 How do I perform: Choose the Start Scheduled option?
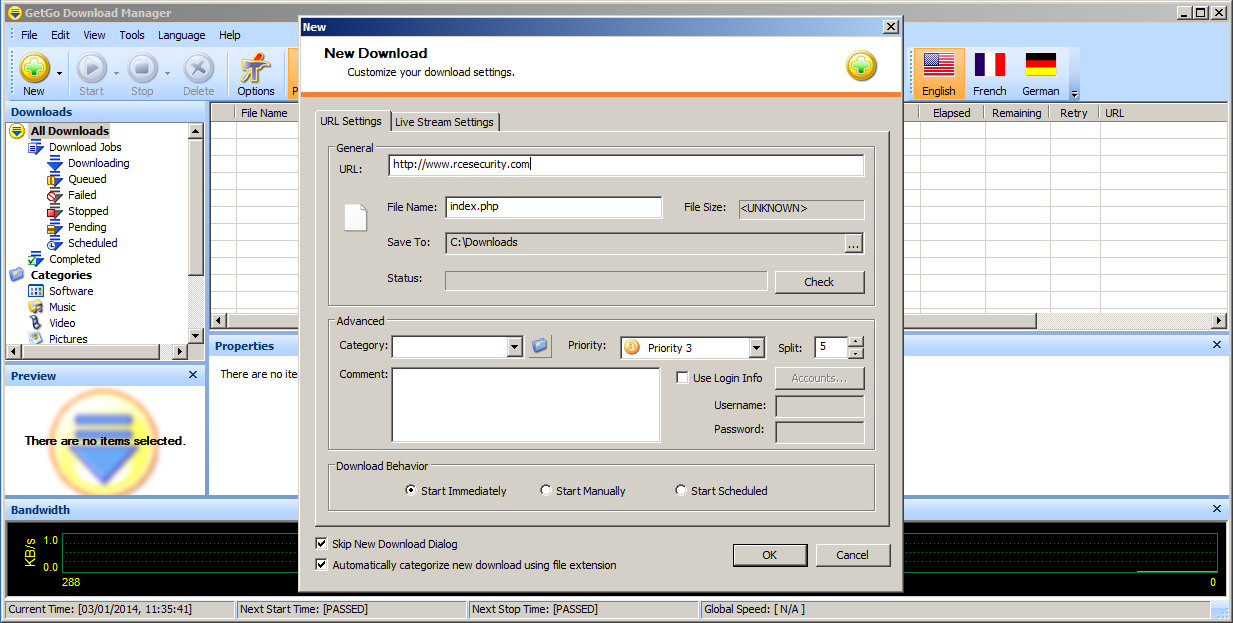point(681,491)
